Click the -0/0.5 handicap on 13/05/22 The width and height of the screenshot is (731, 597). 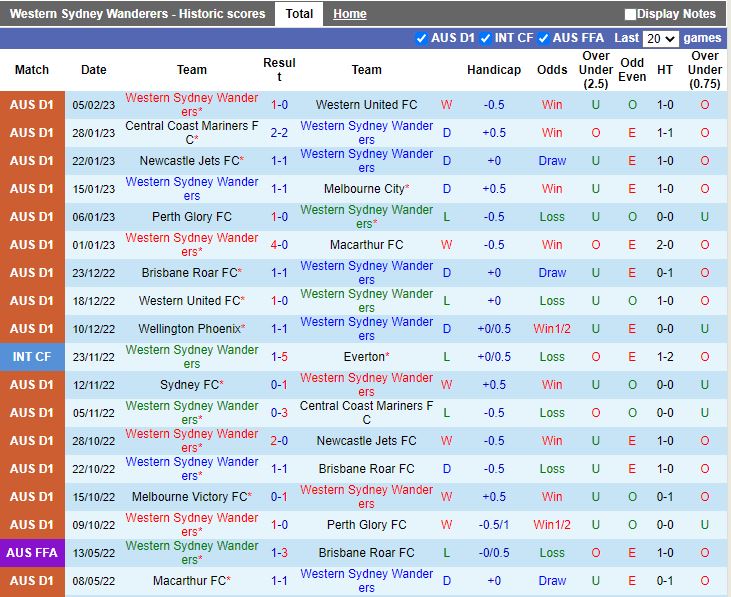pos(494,553)
